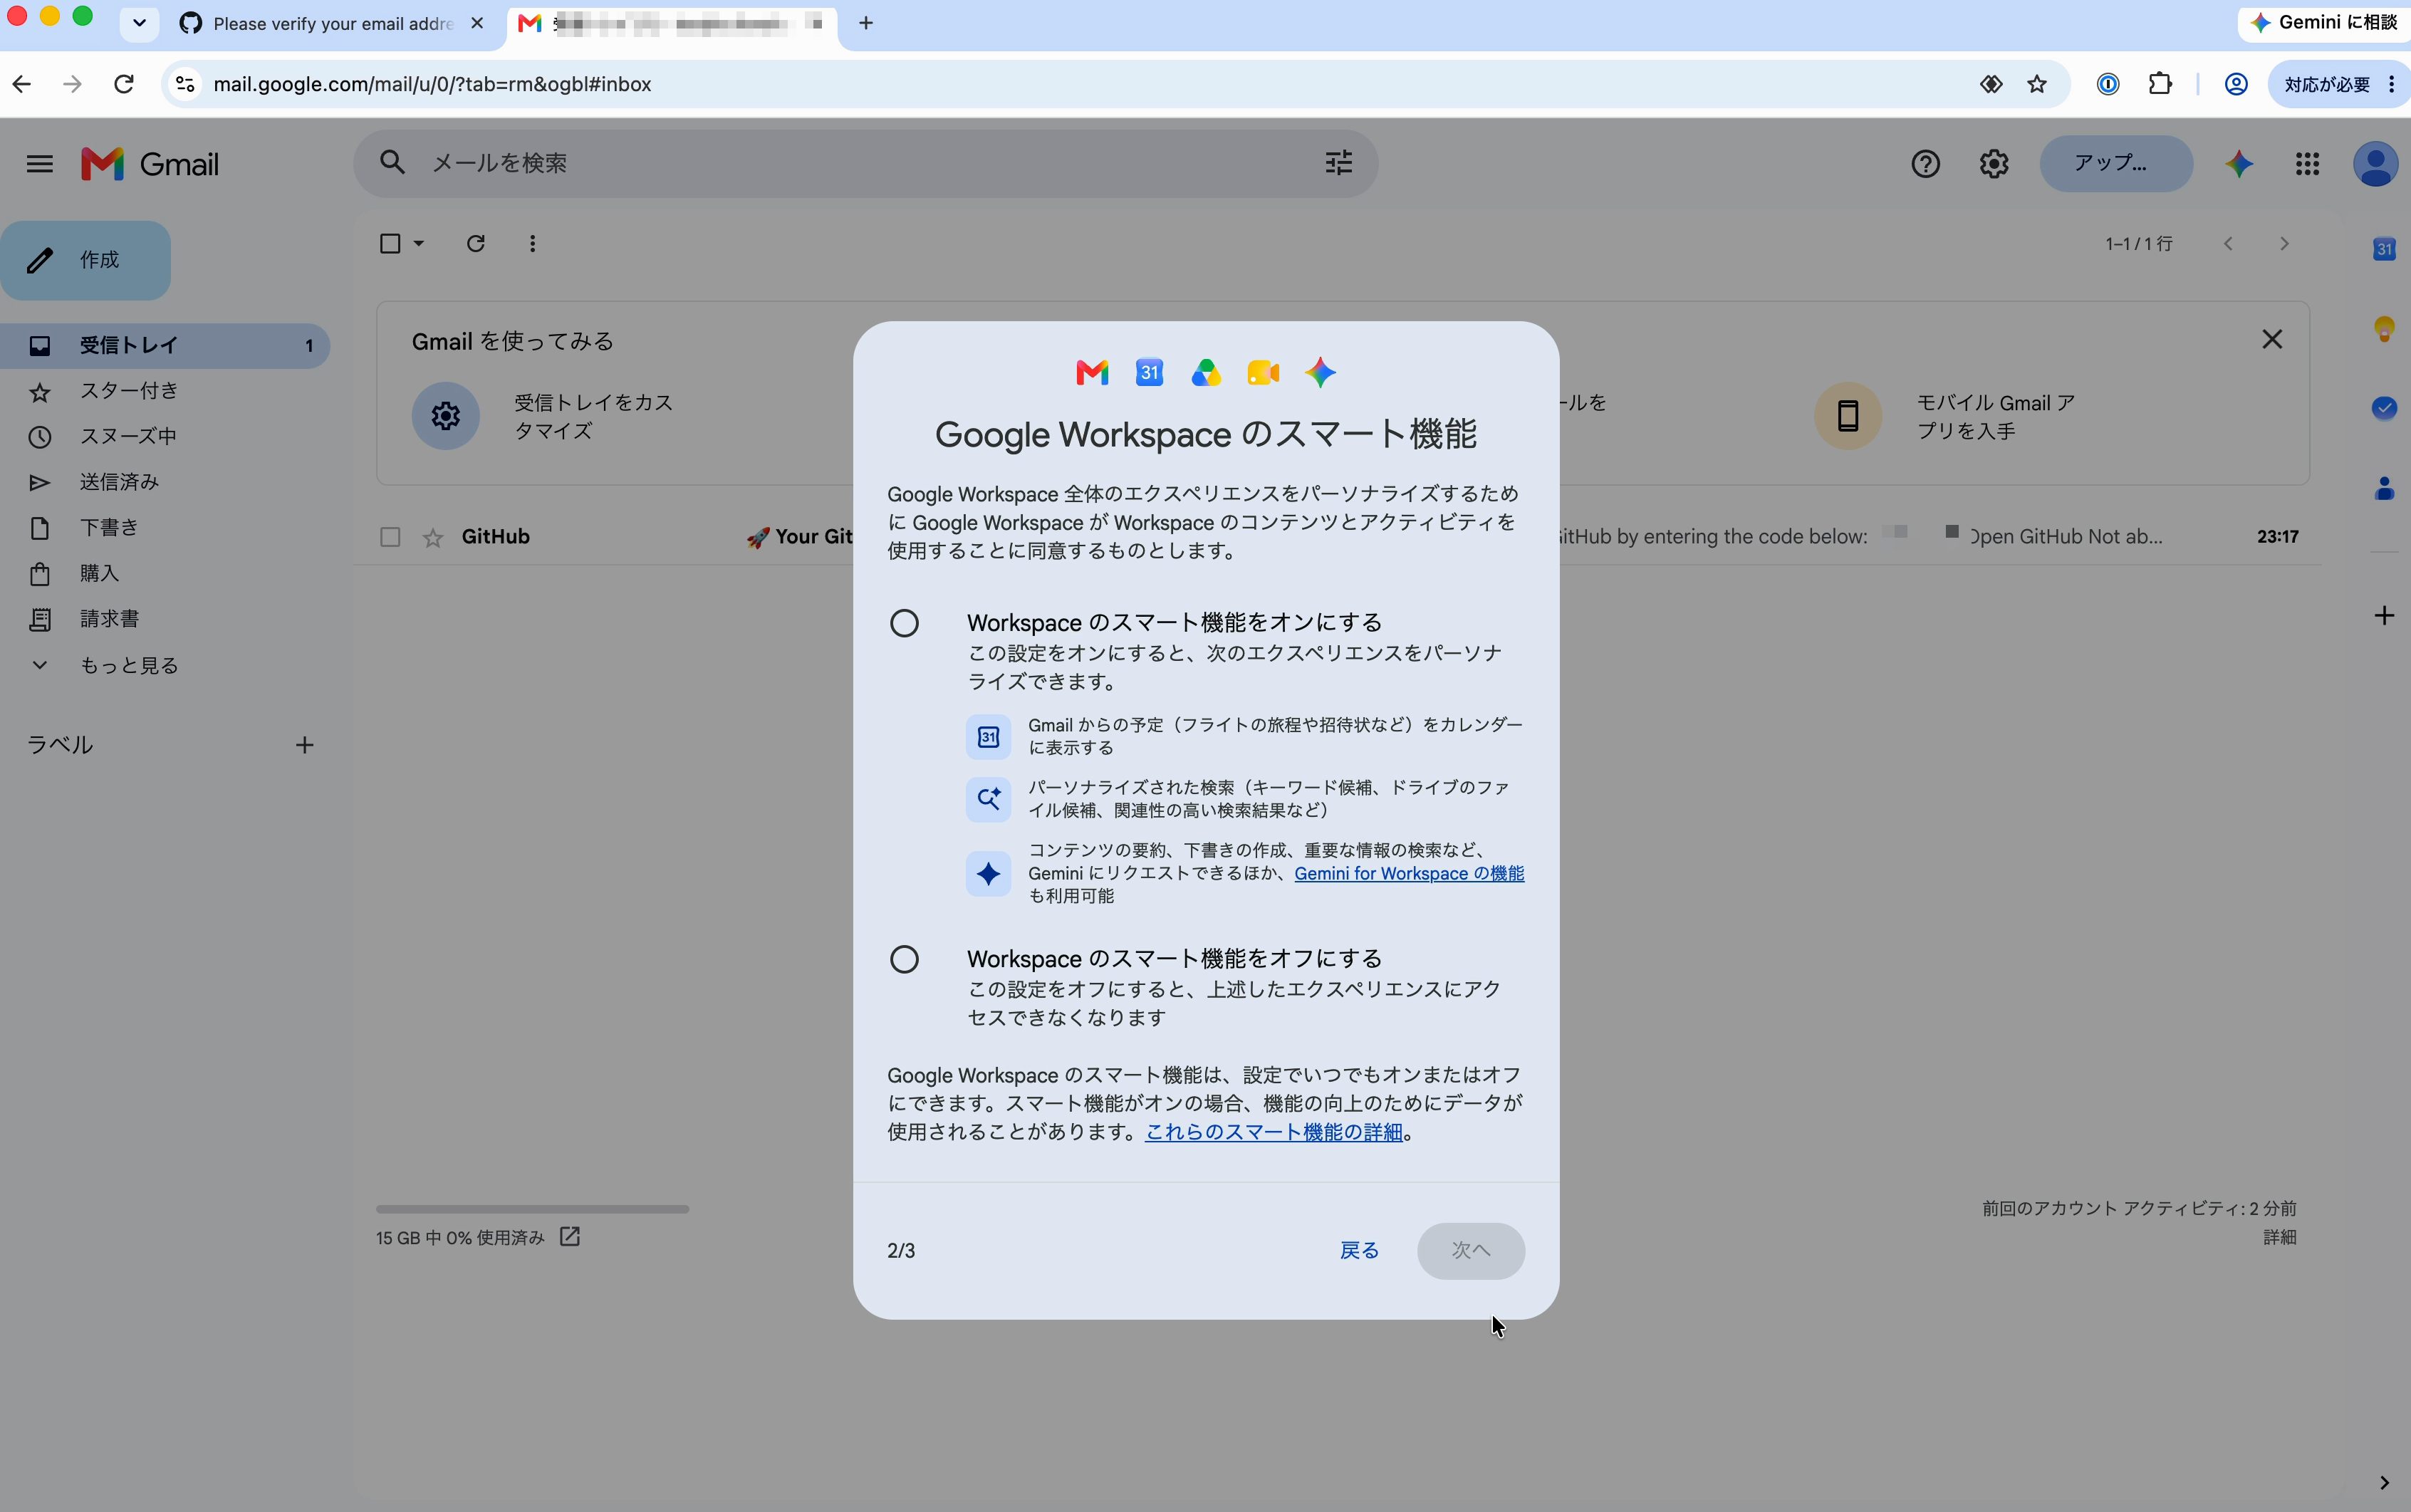Open Gemini for Workspace の機能 link
The image size is (2411, 1512).
tap(1409, 873)
